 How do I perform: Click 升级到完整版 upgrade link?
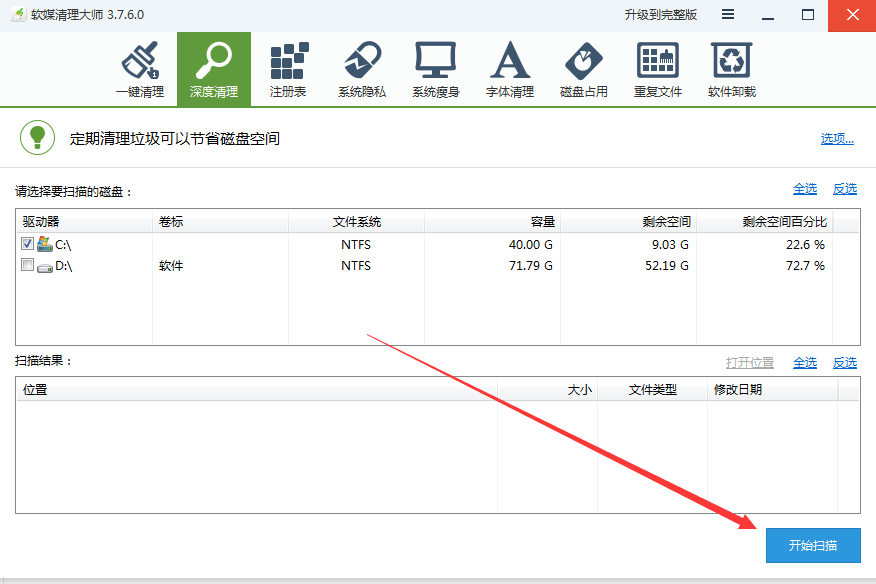pyautogui.click(x=660, y=15)
